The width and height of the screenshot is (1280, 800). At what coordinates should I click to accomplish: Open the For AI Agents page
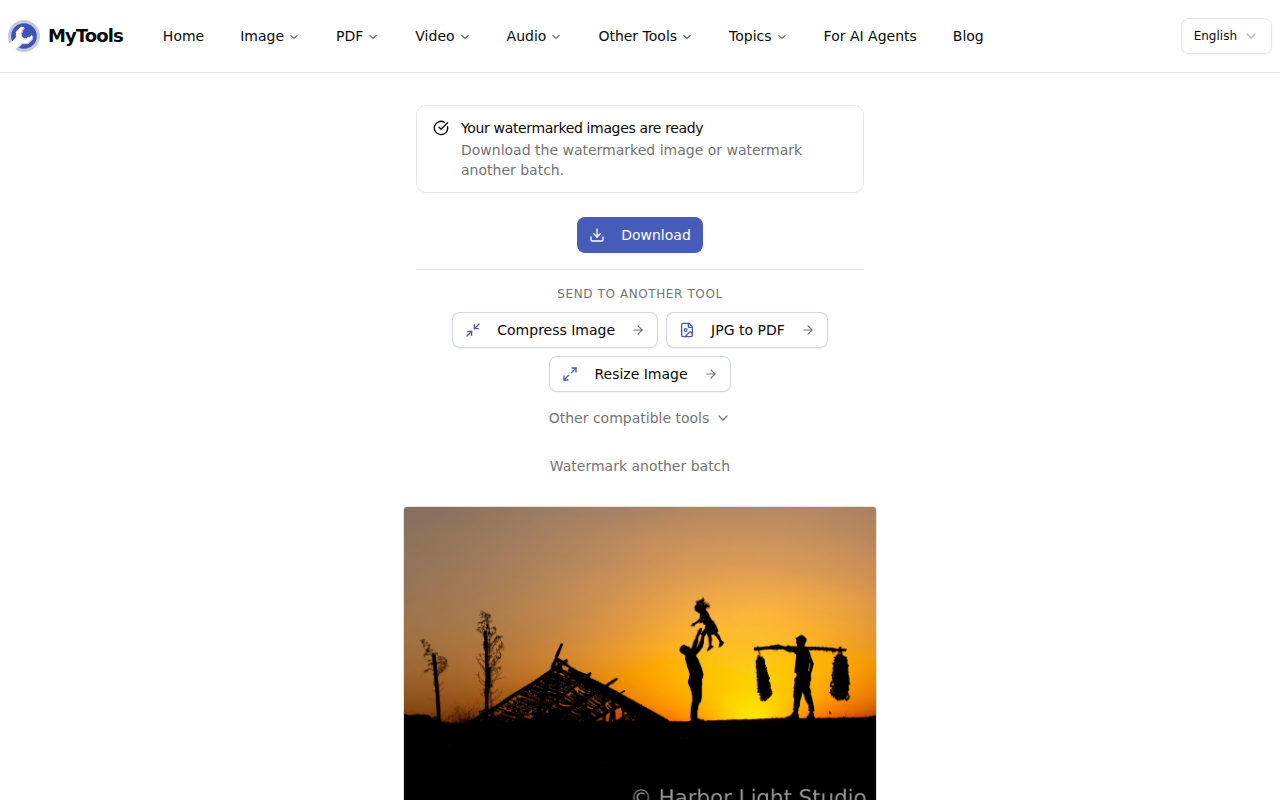[870, 36]
